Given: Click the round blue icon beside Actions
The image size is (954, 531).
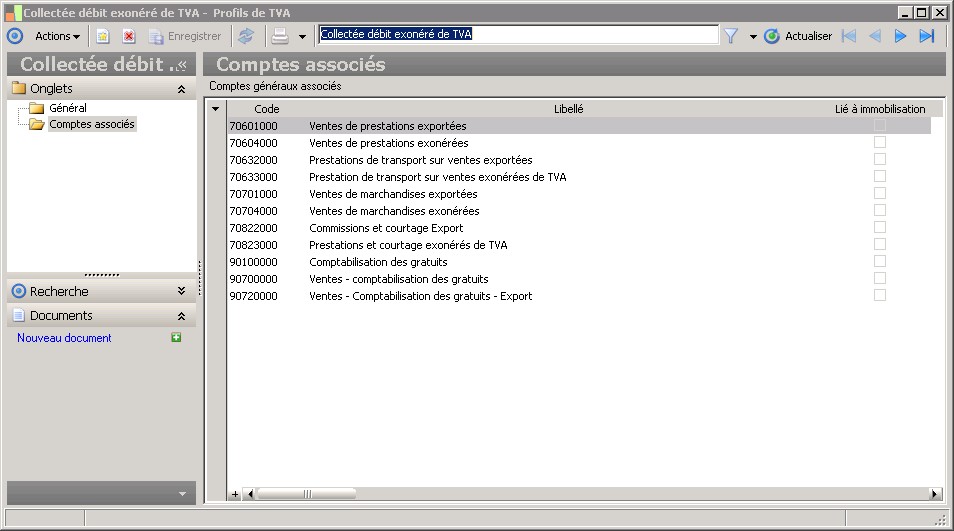Looking at the screenshot, I should (x=15, y=36).
